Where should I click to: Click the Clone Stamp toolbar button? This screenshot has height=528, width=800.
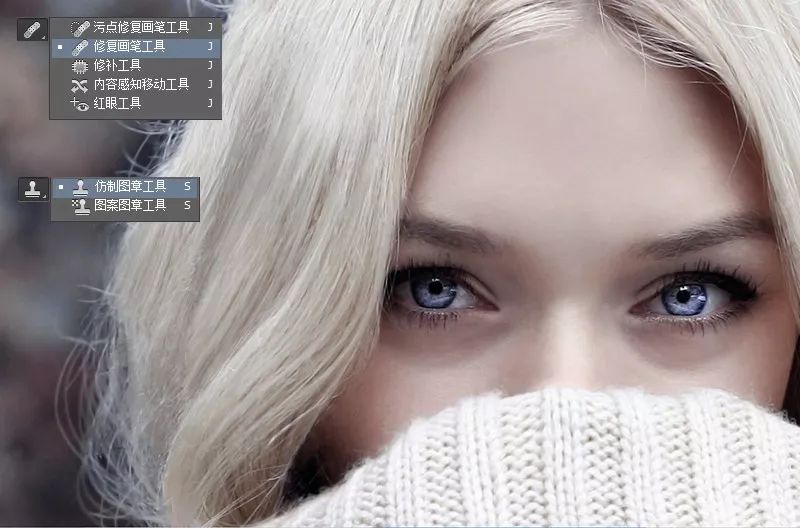(33, 189)
